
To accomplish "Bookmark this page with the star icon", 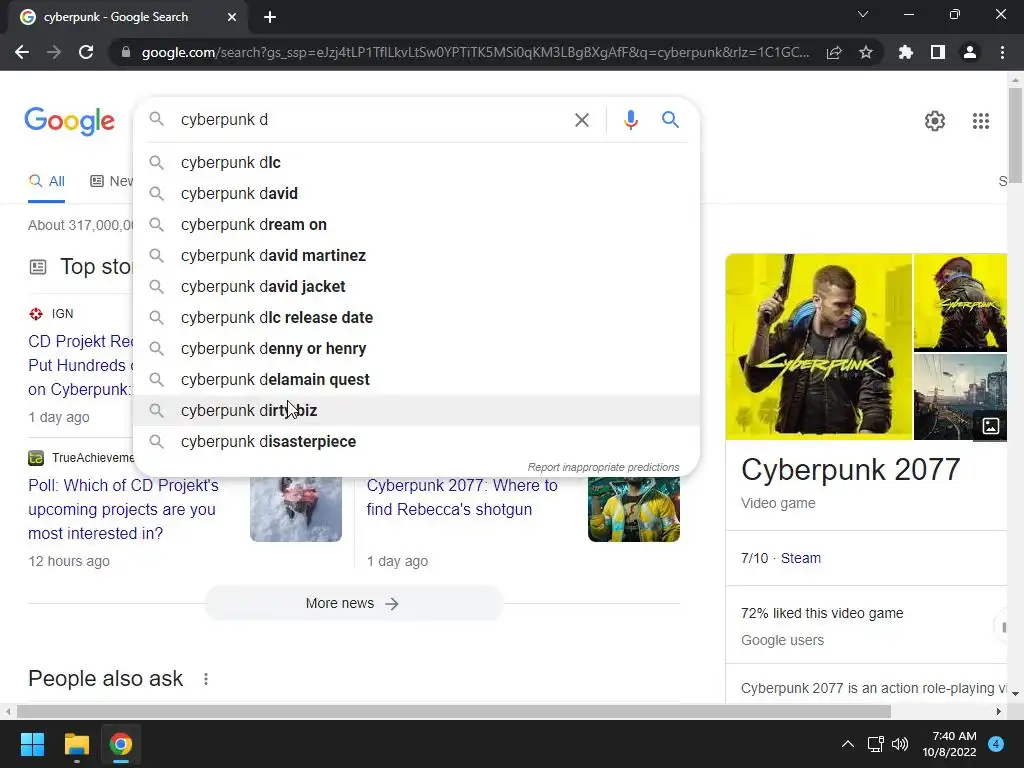I will [865, 52].
